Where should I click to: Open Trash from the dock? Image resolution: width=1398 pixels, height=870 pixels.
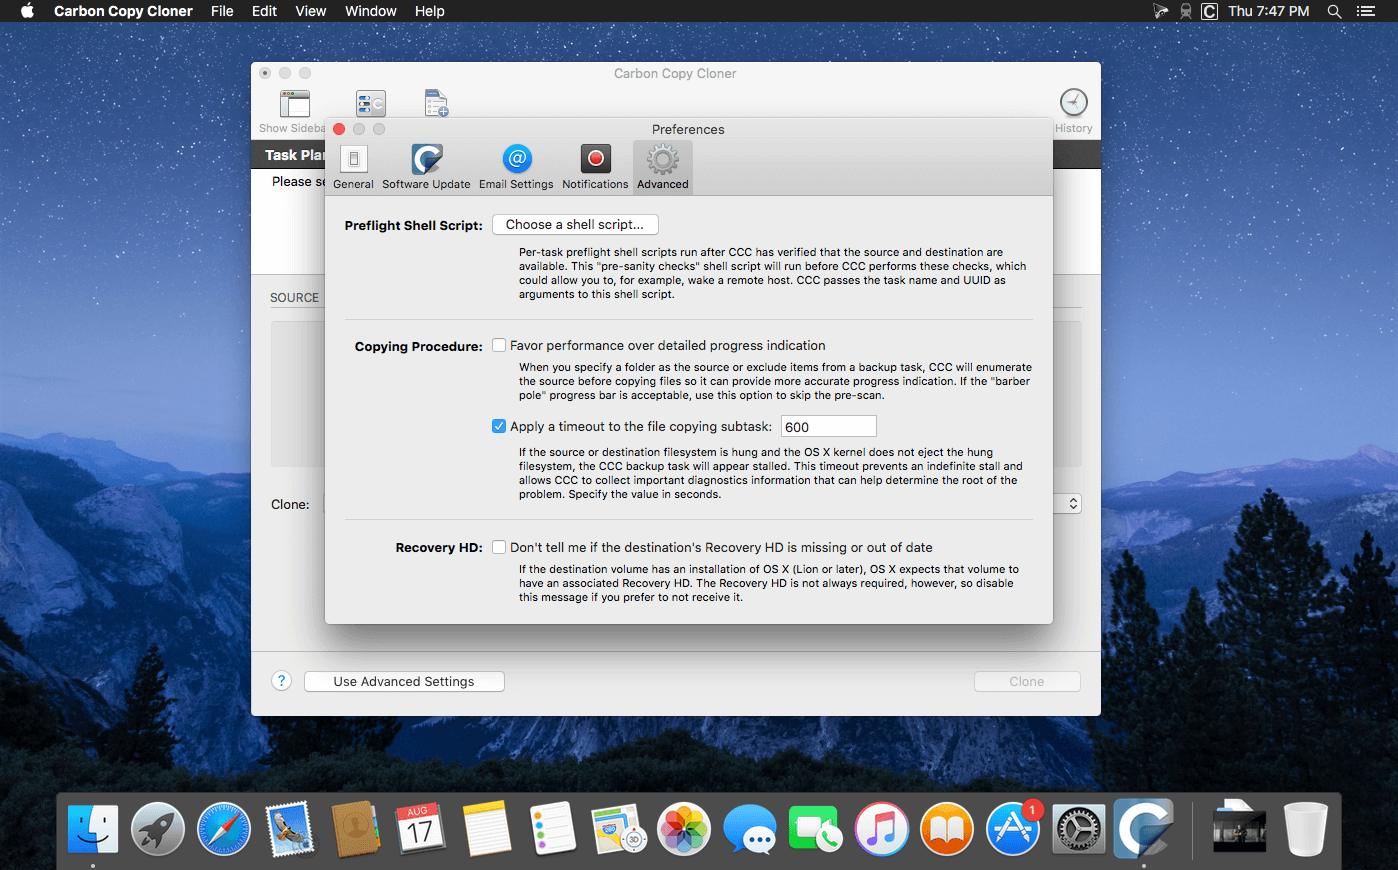(1305, 829)
